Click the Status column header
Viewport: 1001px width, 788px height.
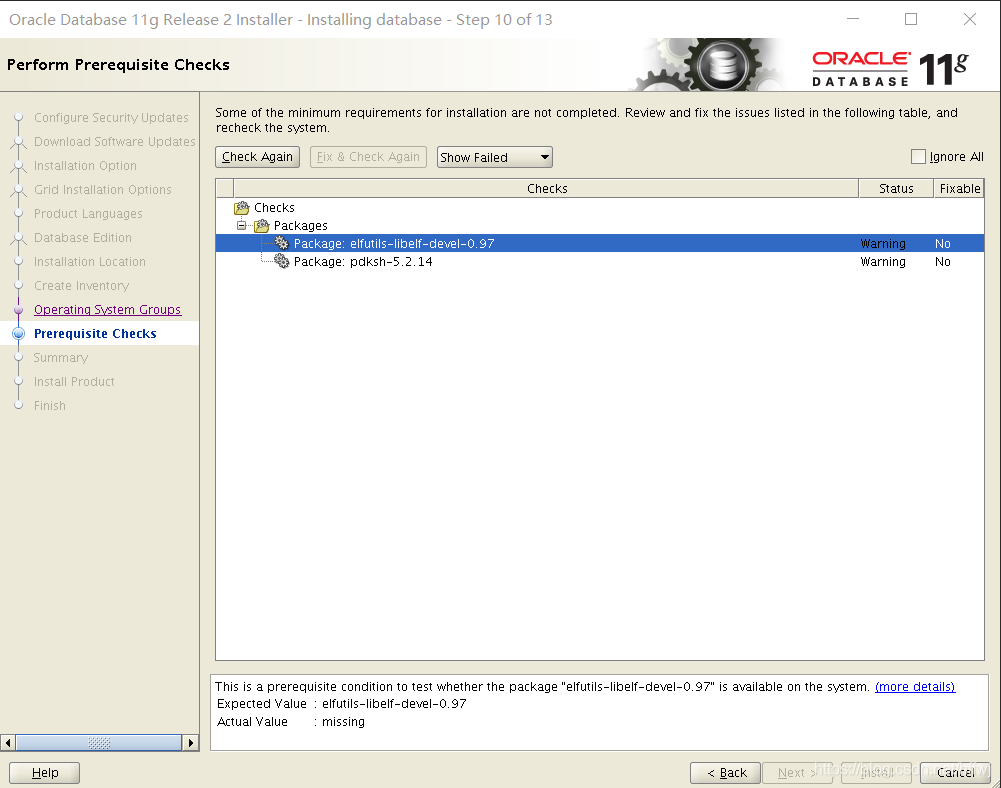896,188
